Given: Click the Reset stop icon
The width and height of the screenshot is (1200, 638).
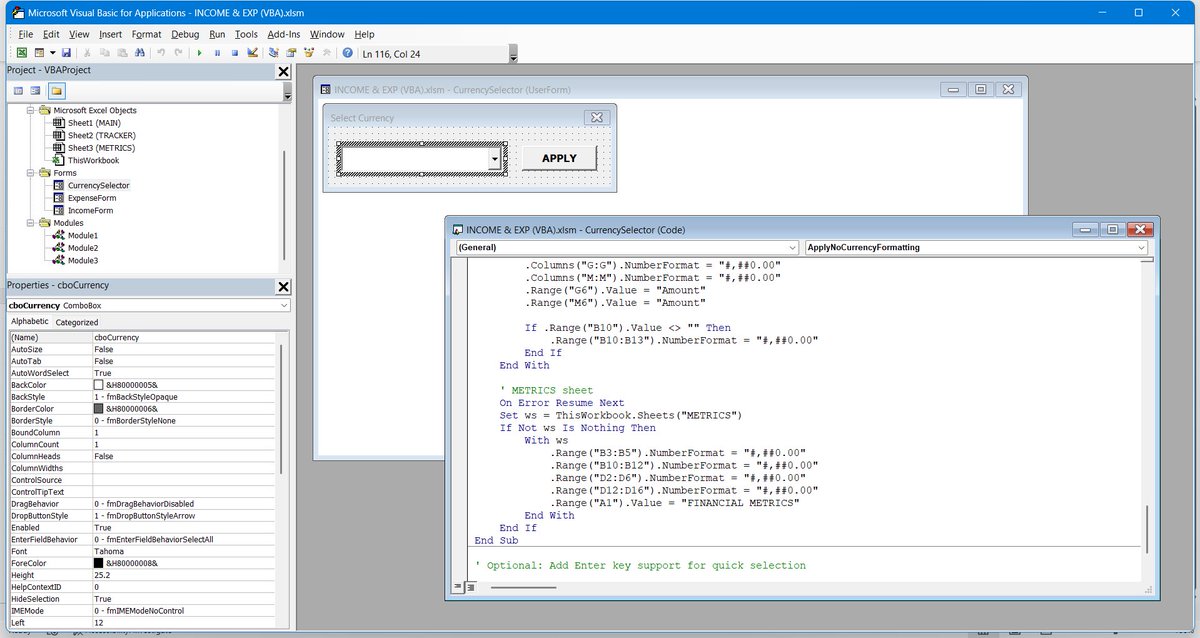Looking at the screenshot, I should pos(234,52).
